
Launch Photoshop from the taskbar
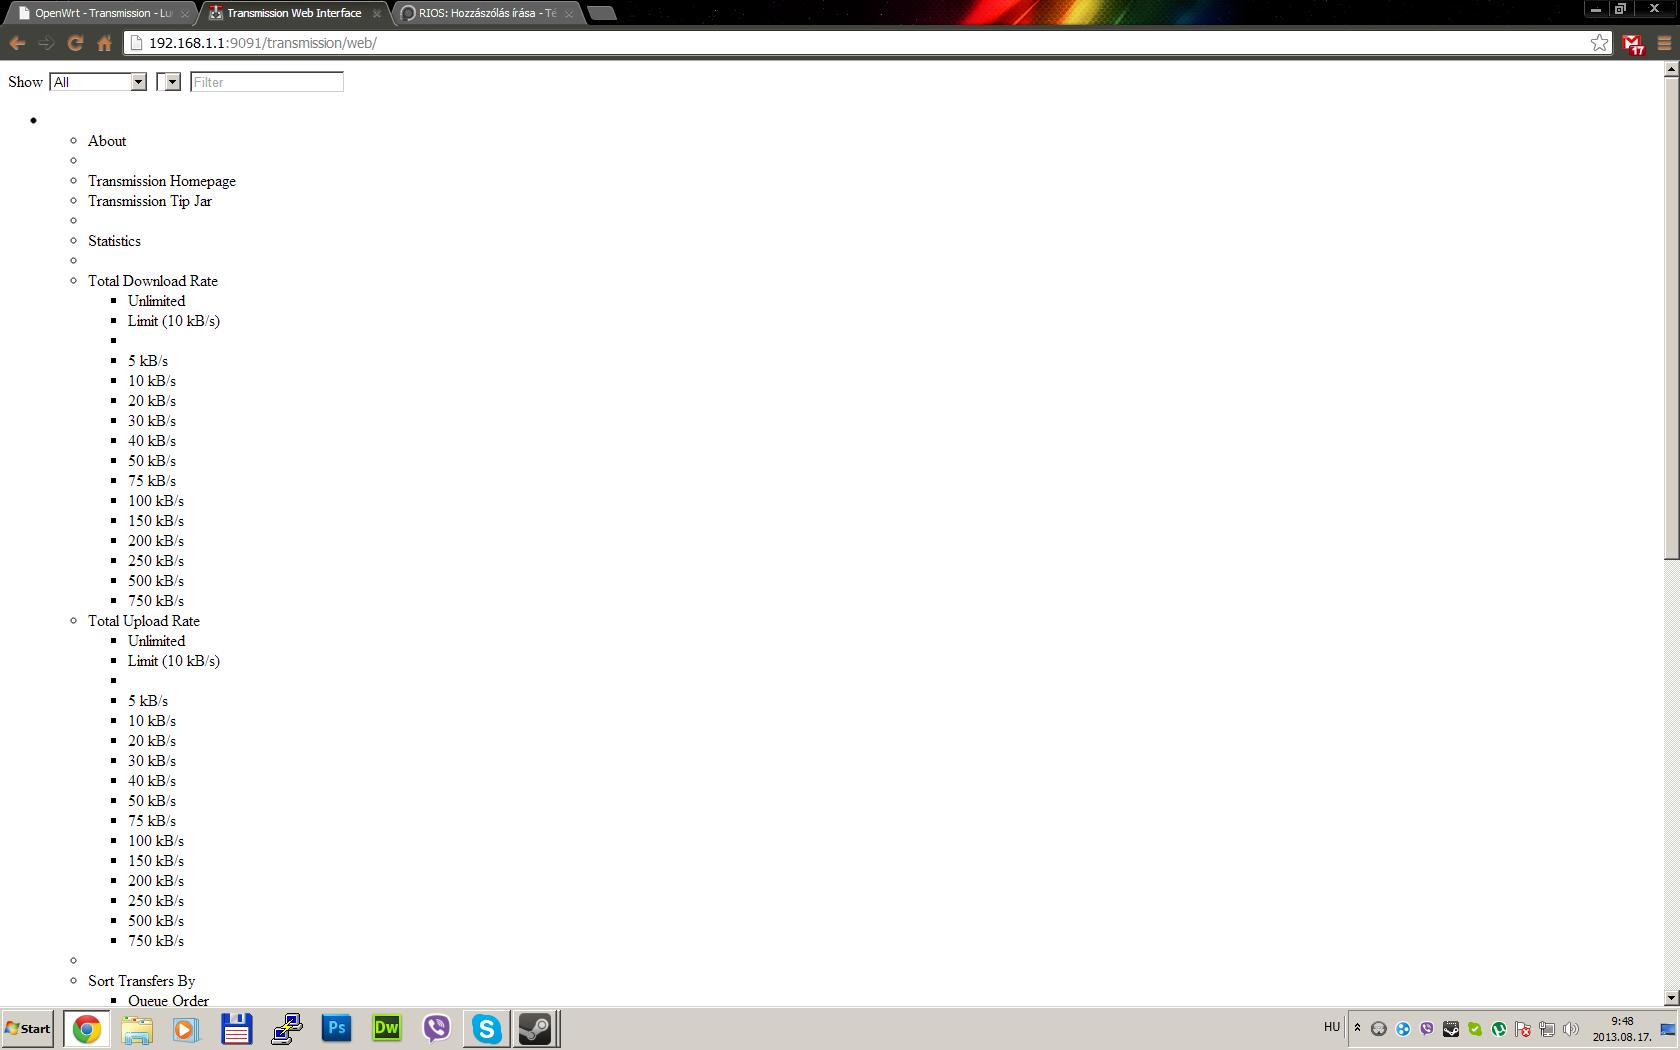click(x=337, y=1028)
